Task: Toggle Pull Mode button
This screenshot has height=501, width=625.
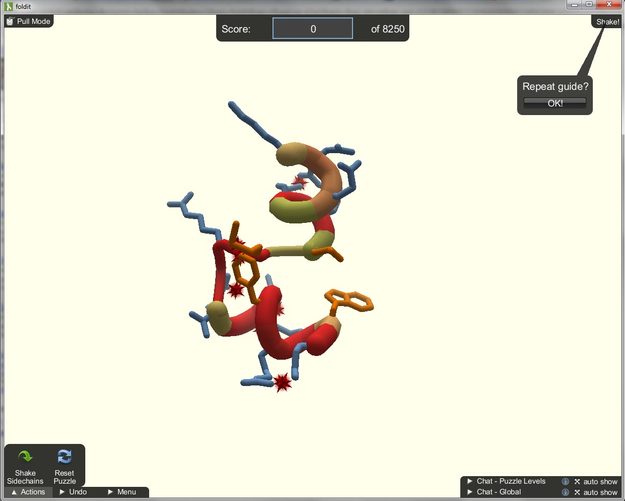Action: [29, 21]
